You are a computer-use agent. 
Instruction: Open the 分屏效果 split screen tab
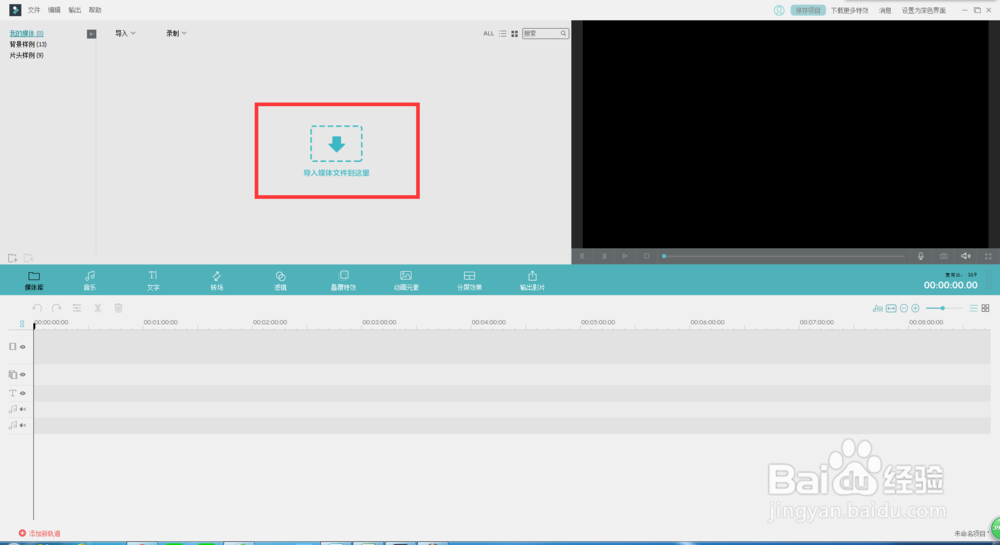[x=469, y=280]
